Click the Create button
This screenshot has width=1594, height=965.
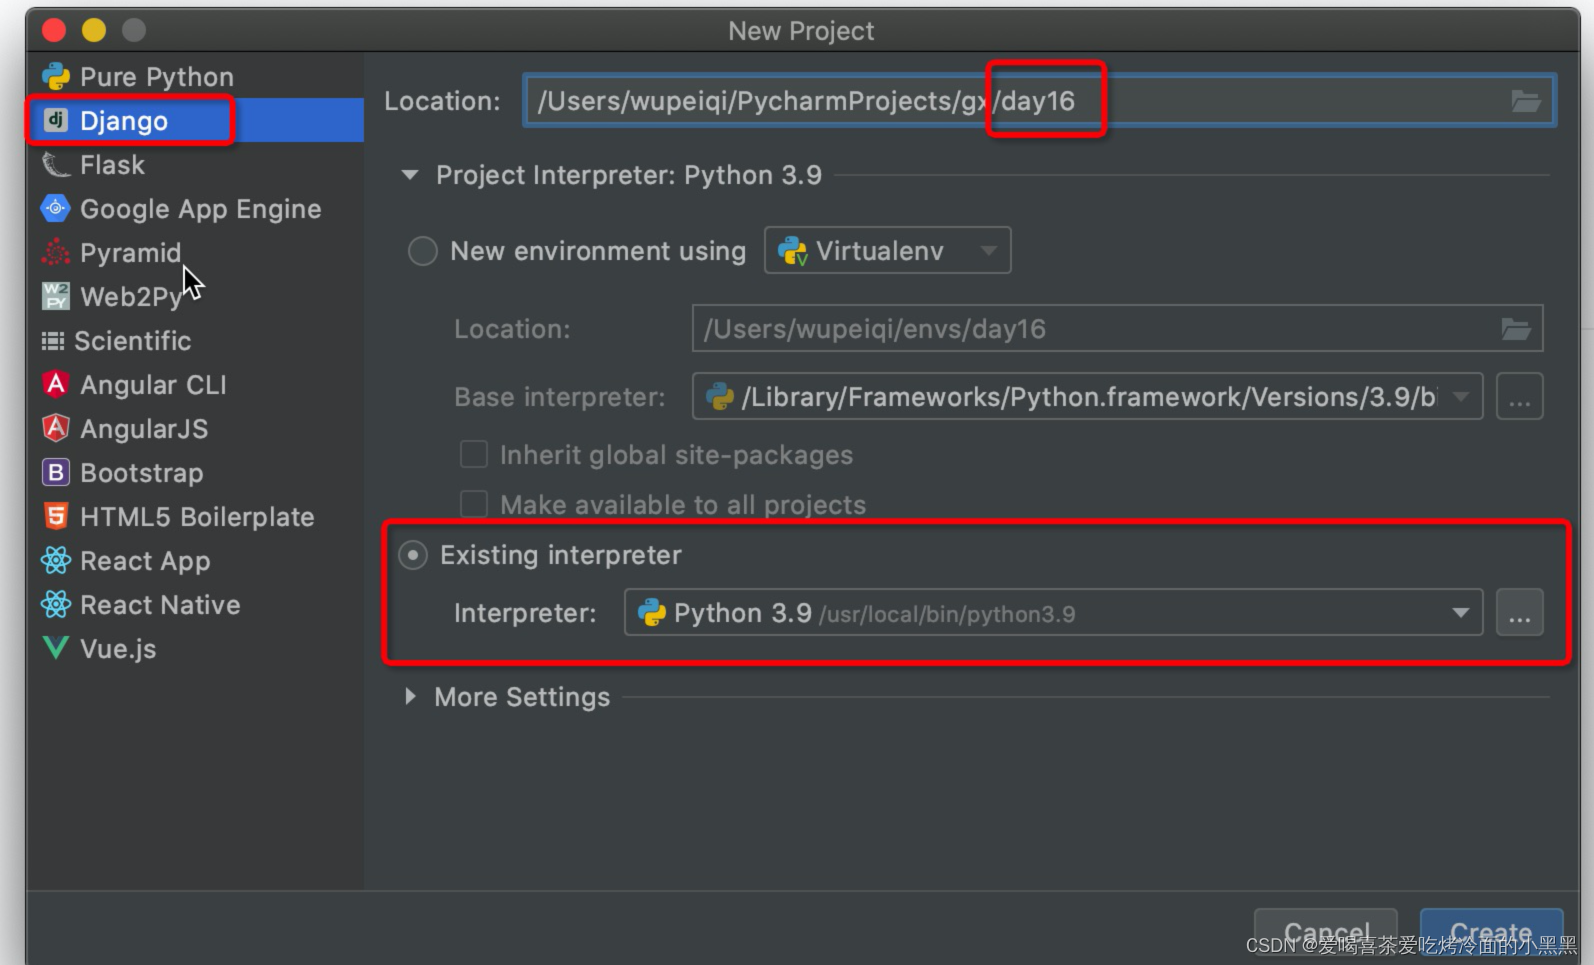(x=1491, y=934)
